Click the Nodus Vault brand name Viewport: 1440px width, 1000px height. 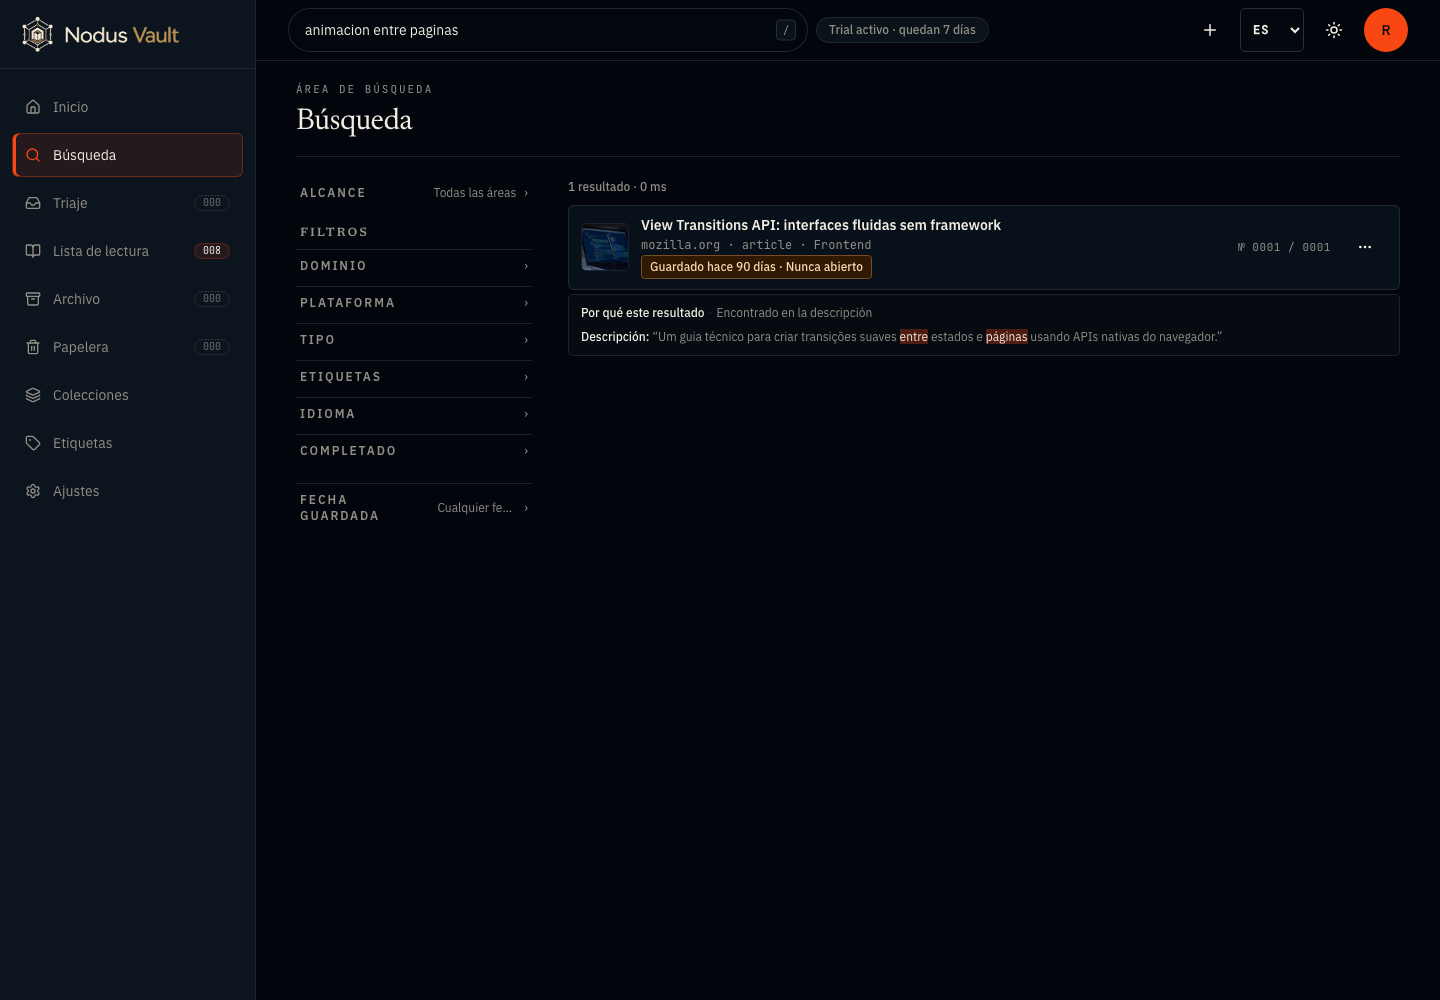coord(121,35)
